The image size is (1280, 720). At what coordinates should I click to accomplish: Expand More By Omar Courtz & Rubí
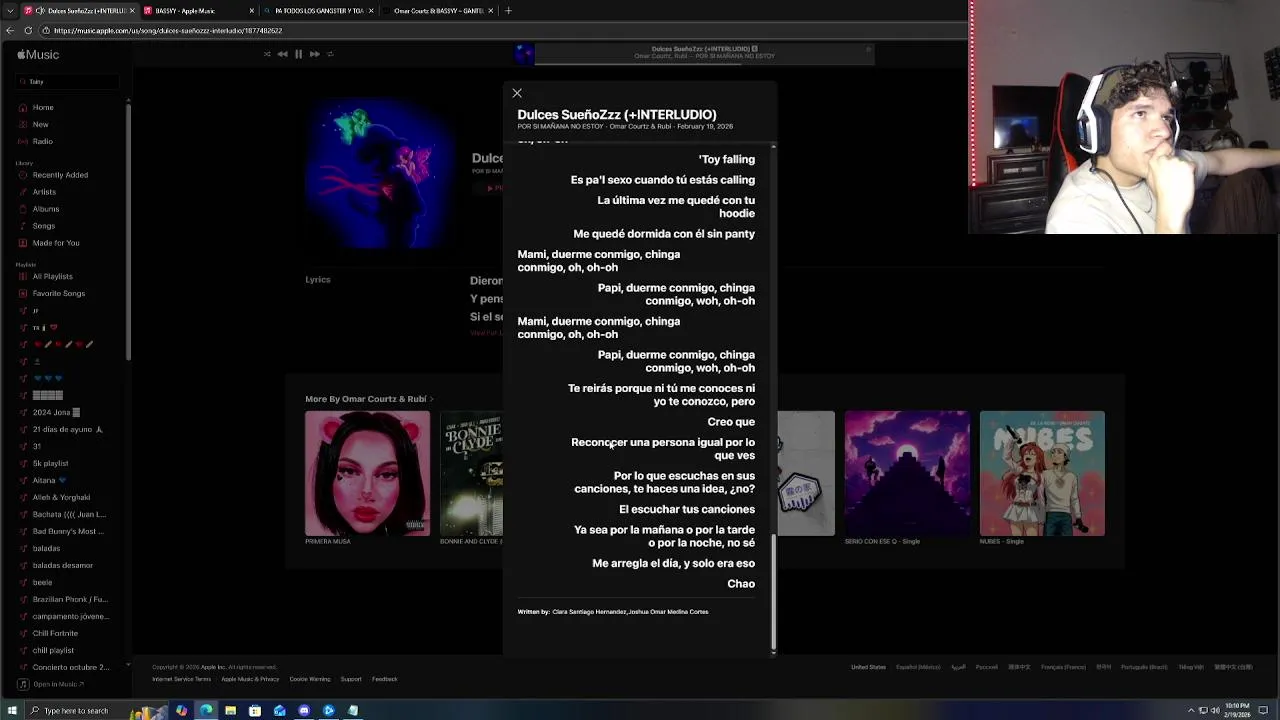pos(369,399)
